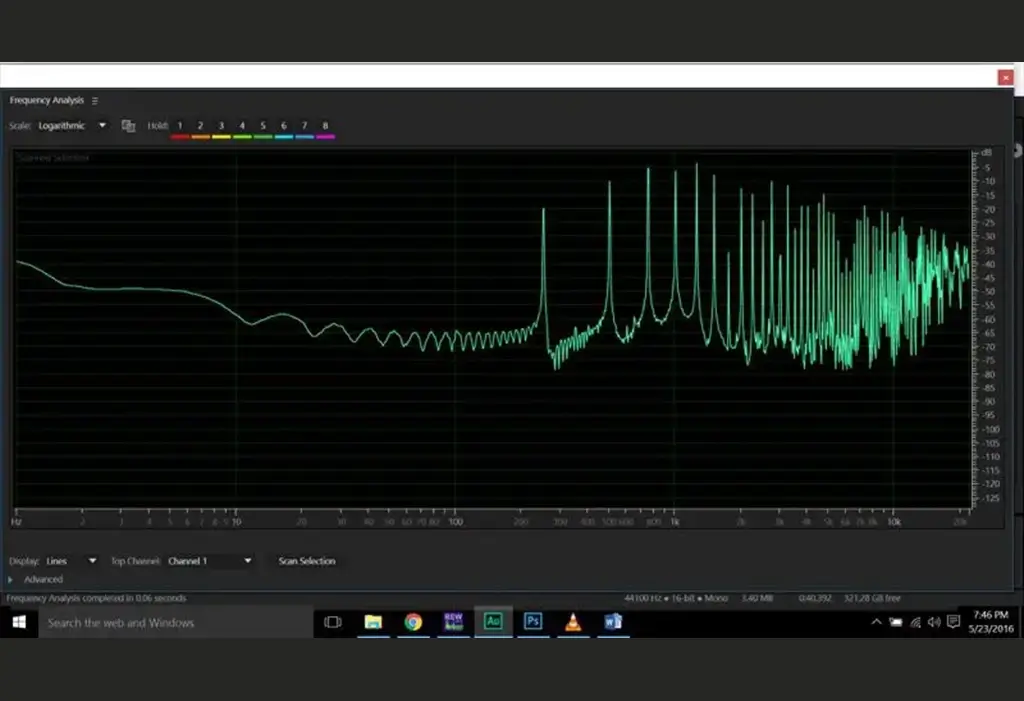Viewport: 1024px width, 701px height.
Task: Open the Frequency Analysis panel menu icon
Action: pyautogui.click(x=95, y=101)
